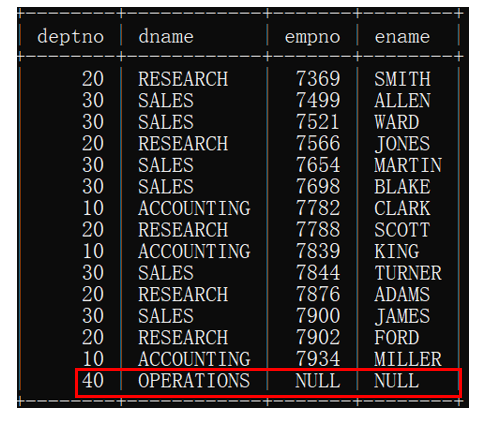Screen dimensions: 486x422
Task: Click deptno 20 in the SCOTT row
Action: [x=93, y=230]
